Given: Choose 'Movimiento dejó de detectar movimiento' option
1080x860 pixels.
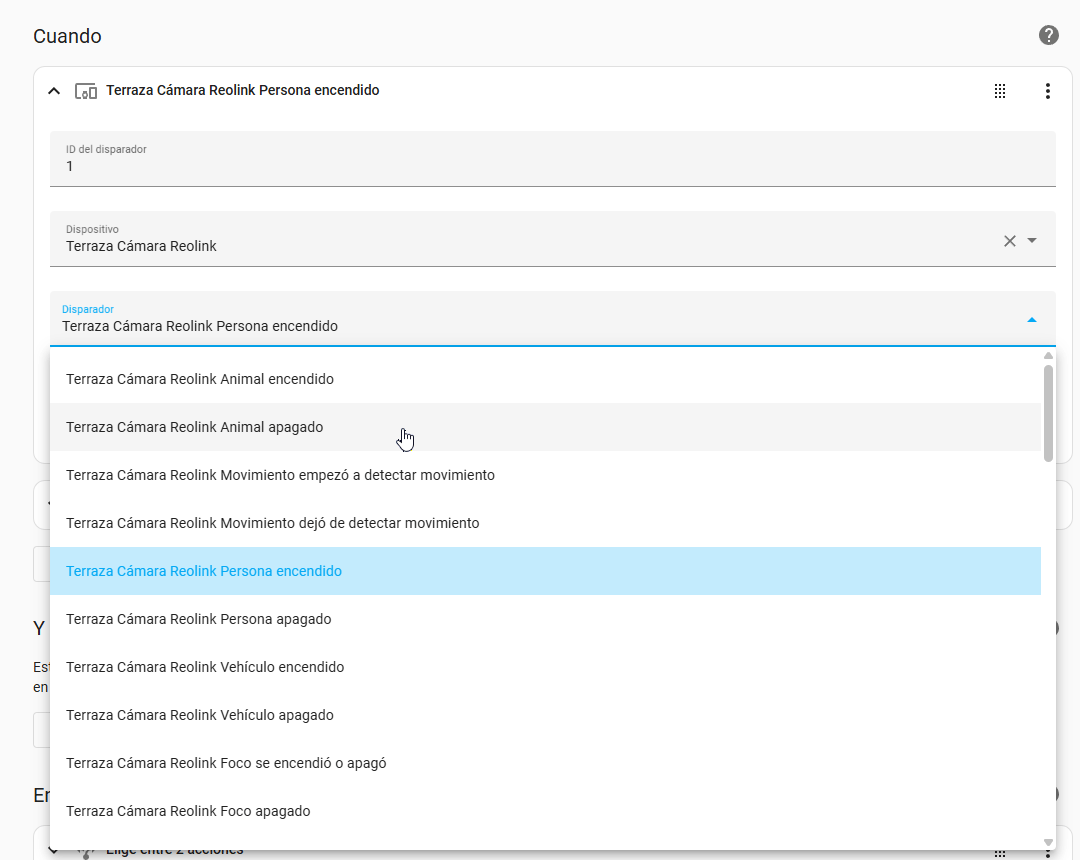Looking at the screenshot, I should (x=546, y=523).
